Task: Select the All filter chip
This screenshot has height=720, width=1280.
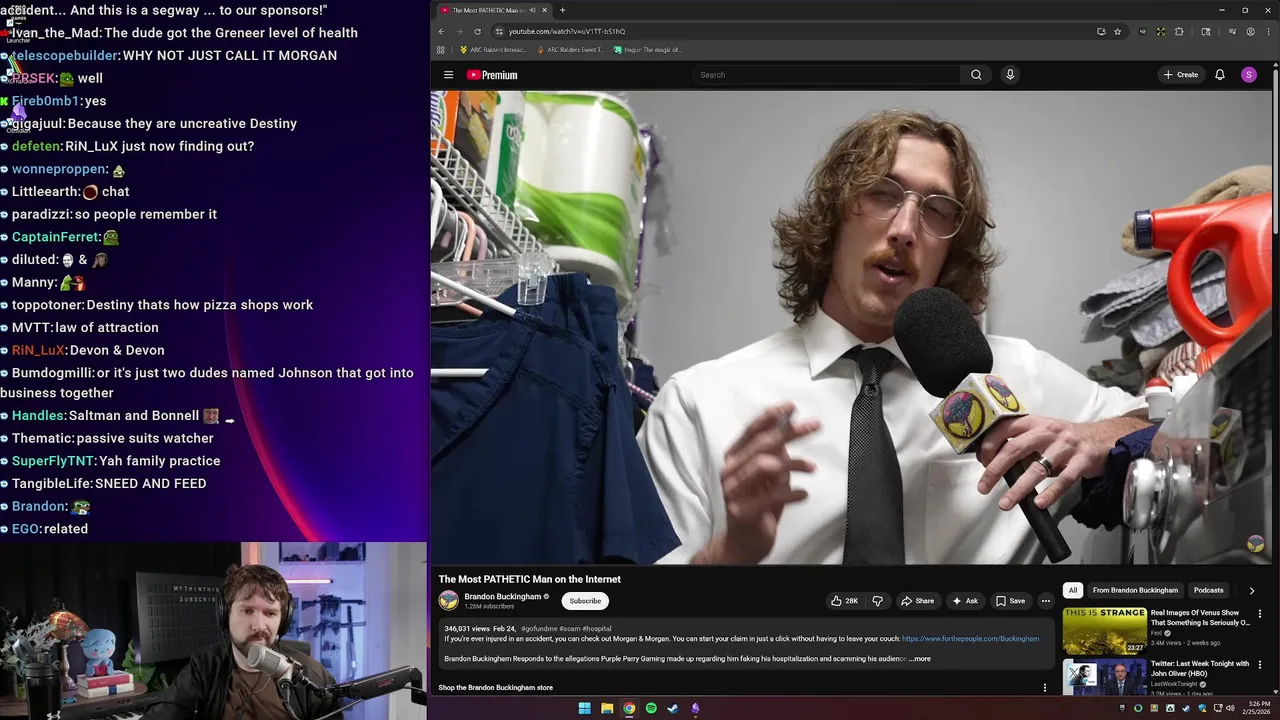Action: (x=1072, y=590)
